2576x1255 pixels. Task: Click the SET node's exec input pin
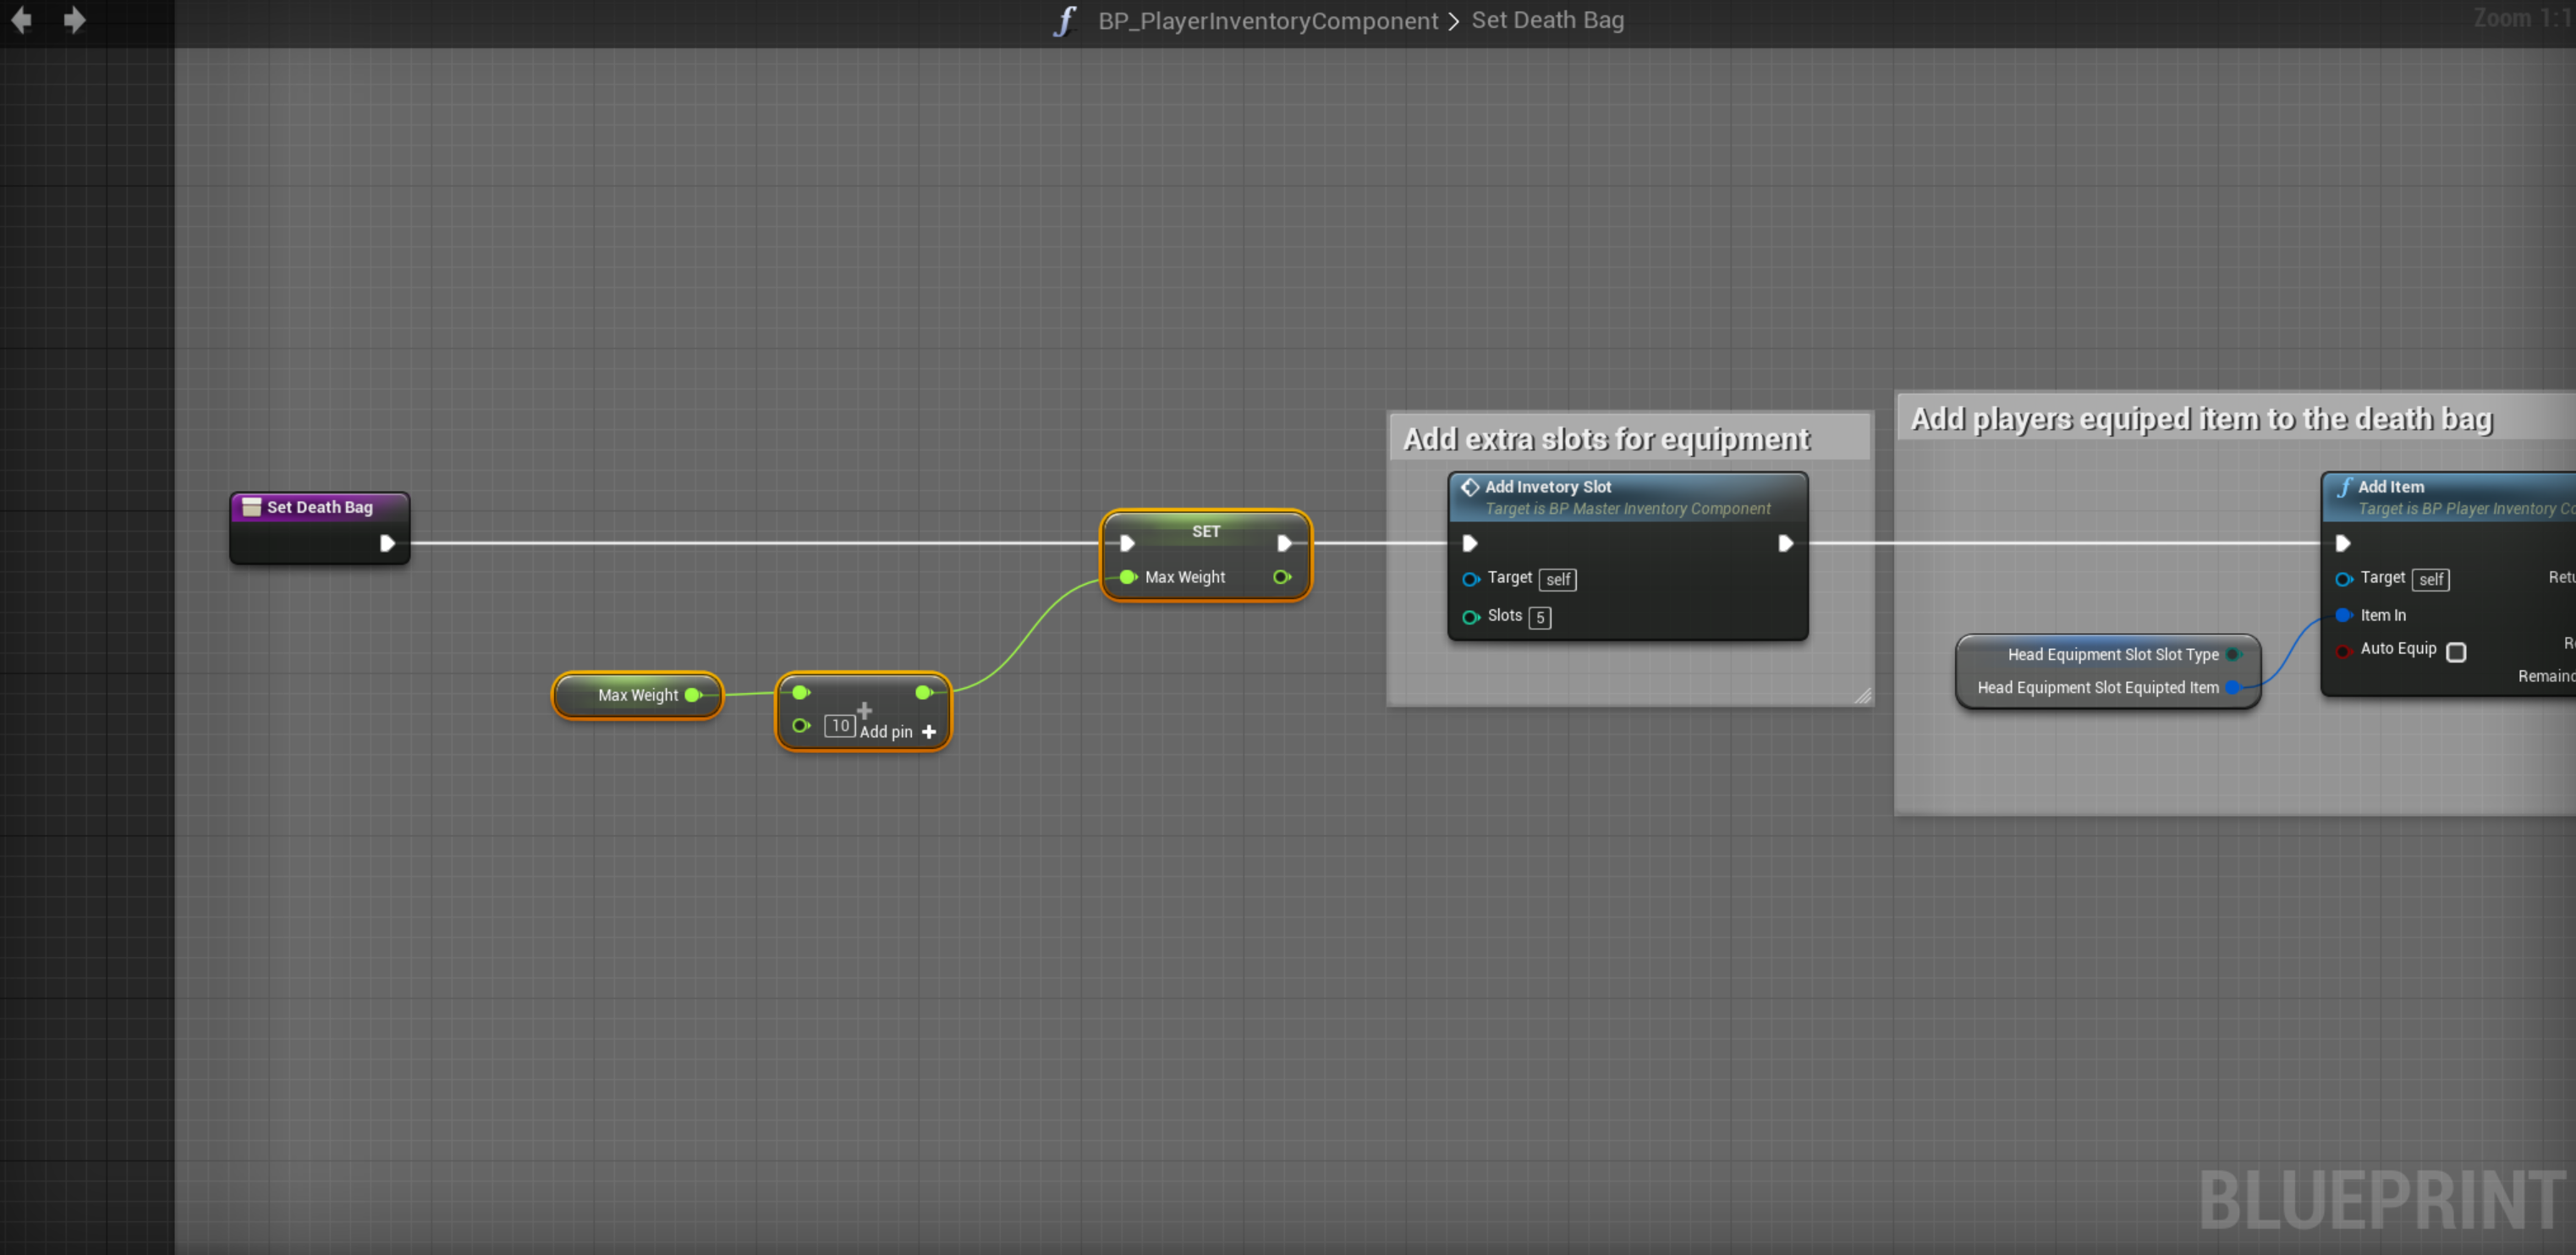tap(1127, 543)
